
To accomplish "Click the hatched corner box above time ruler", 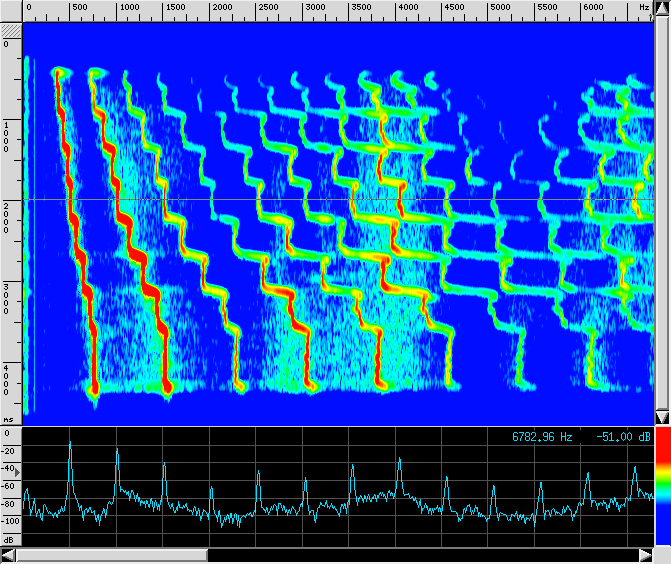I will click(10, 31).
